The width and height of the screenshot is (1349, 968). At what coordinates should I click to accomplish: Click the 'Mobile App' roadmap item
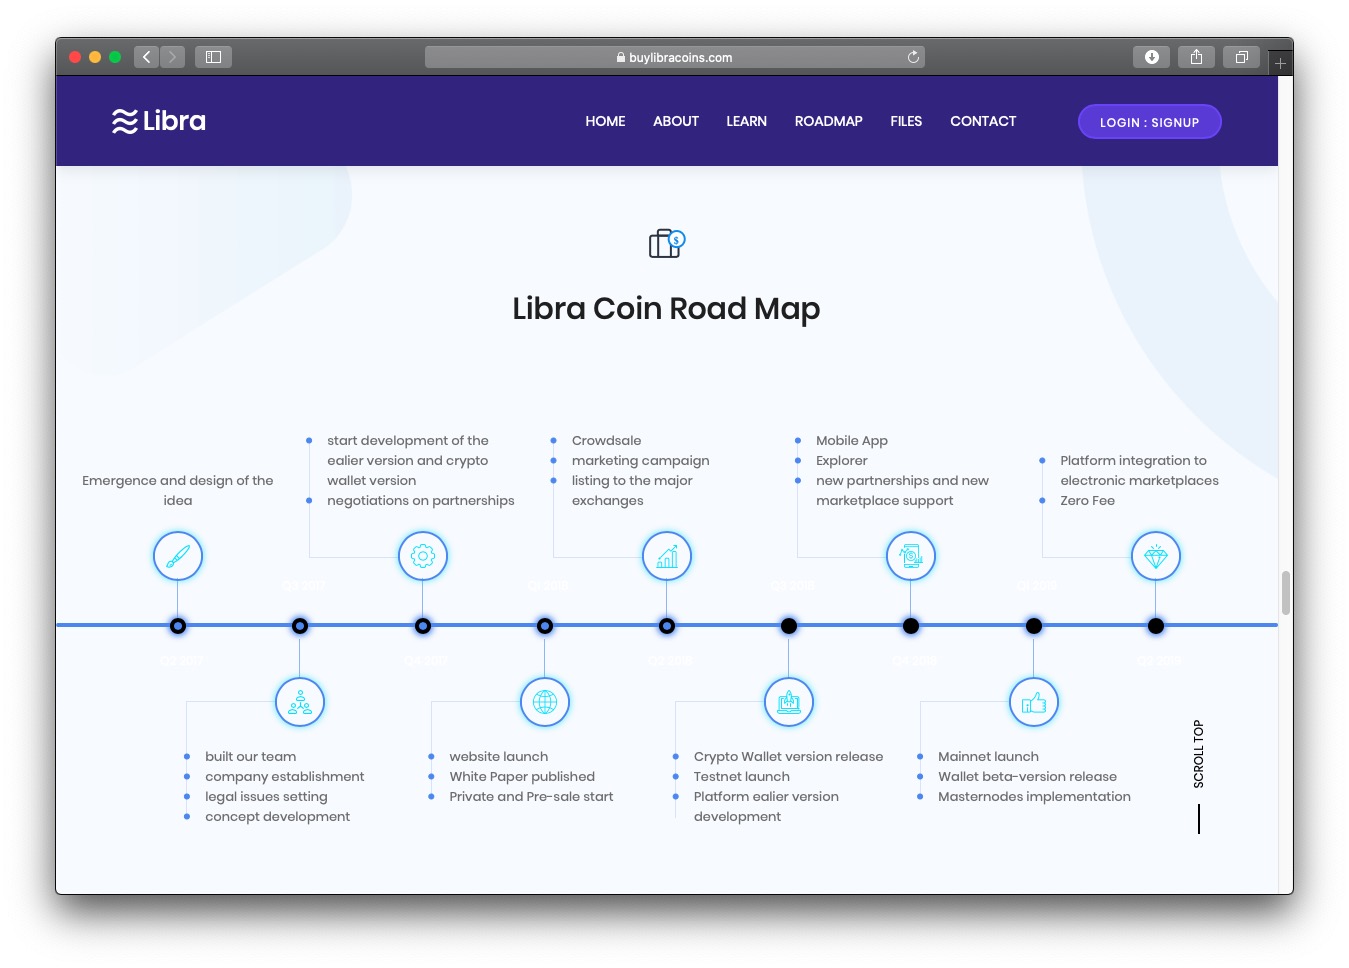tap(852, 441)
